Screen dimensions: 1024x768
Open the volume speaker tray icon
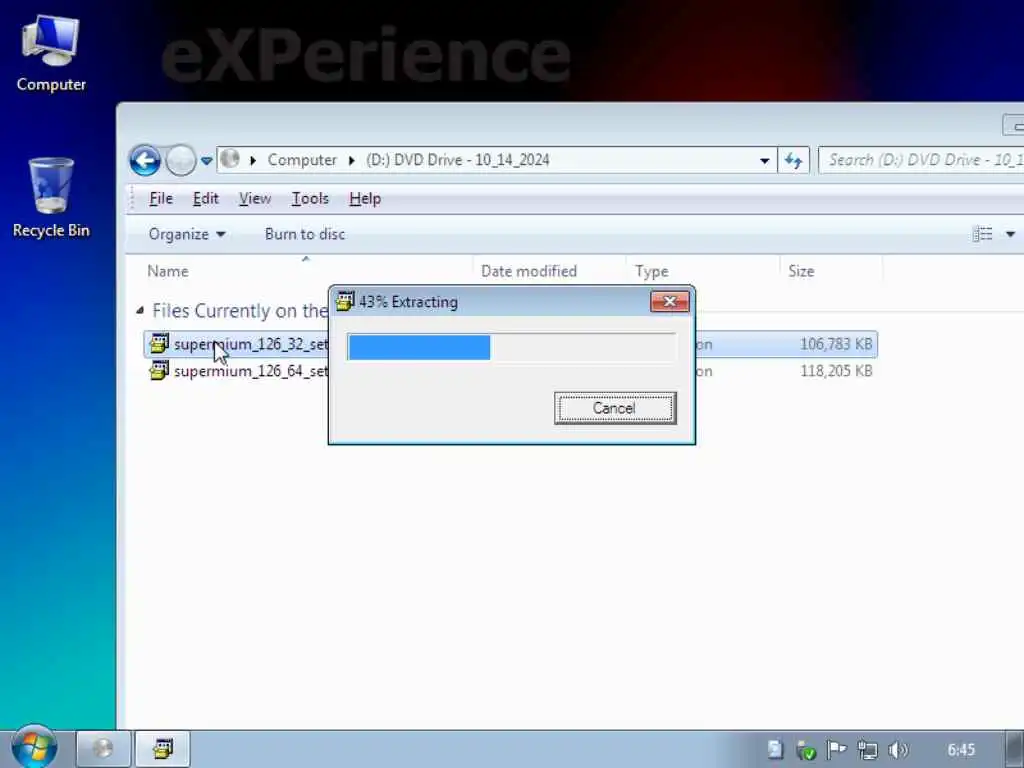point(899,750)
